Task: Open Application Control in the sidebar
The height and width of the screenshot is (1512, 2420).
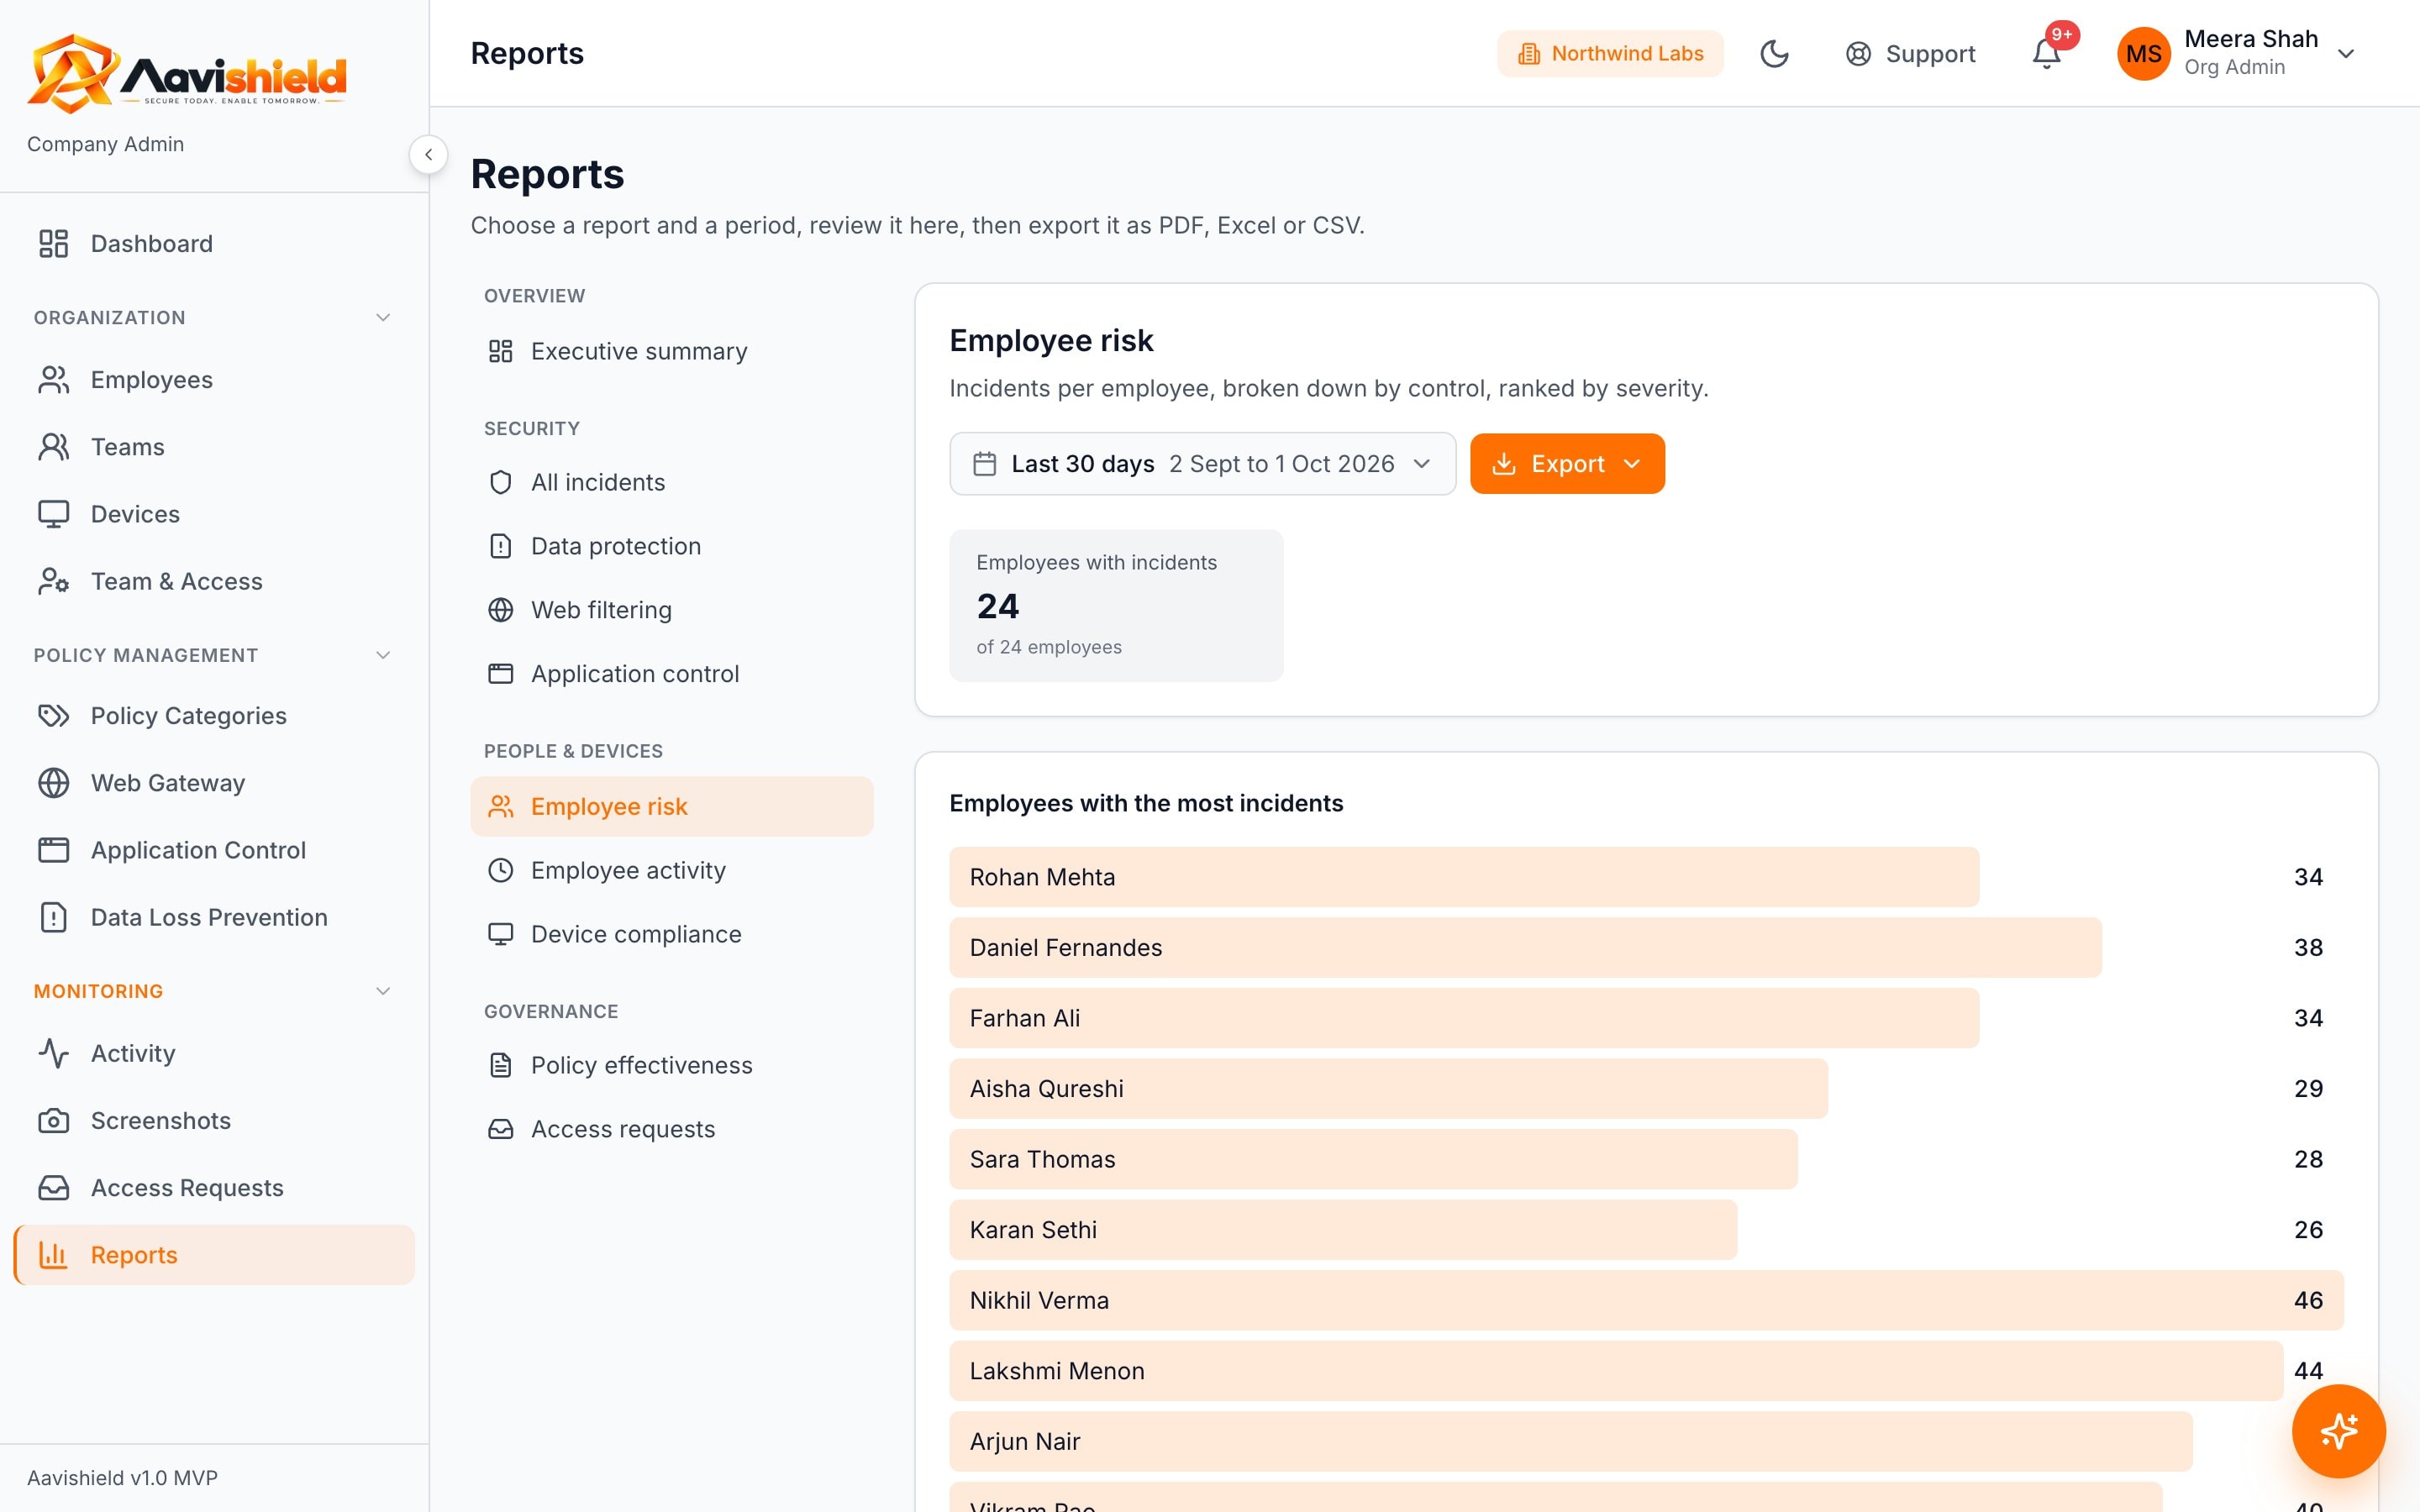Action: [x=214, y=849]
